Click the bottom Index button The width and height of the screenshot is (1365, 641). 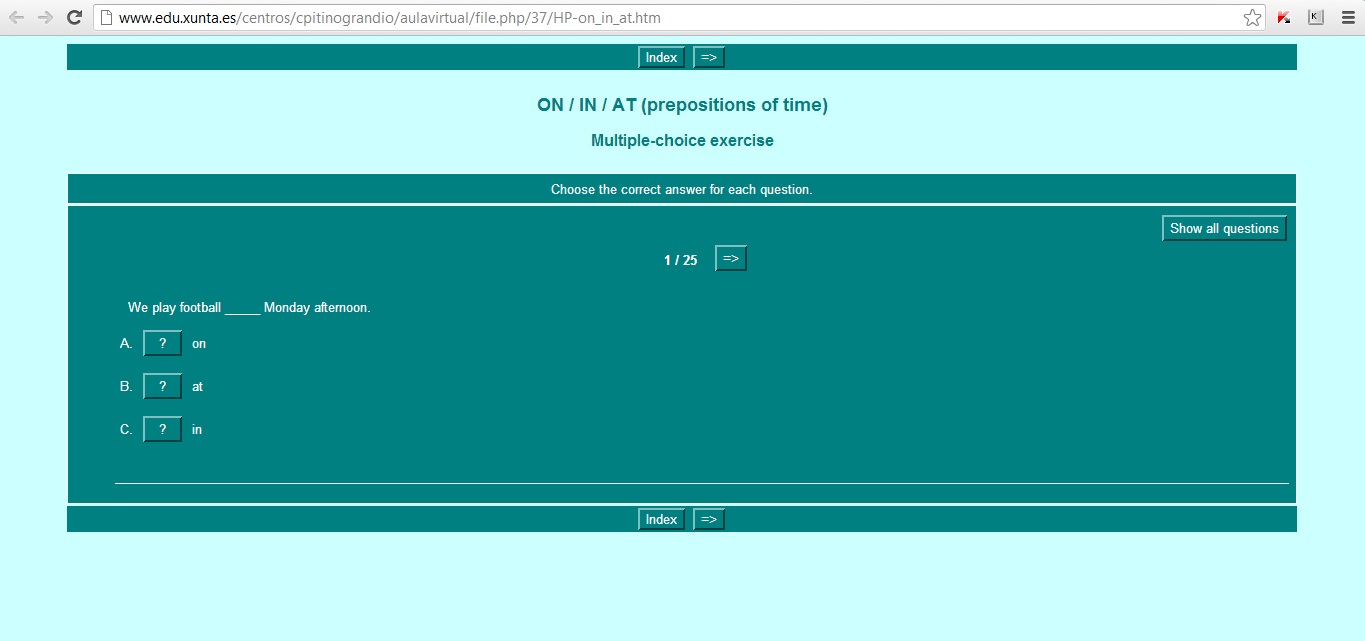(x=661, y=519)
